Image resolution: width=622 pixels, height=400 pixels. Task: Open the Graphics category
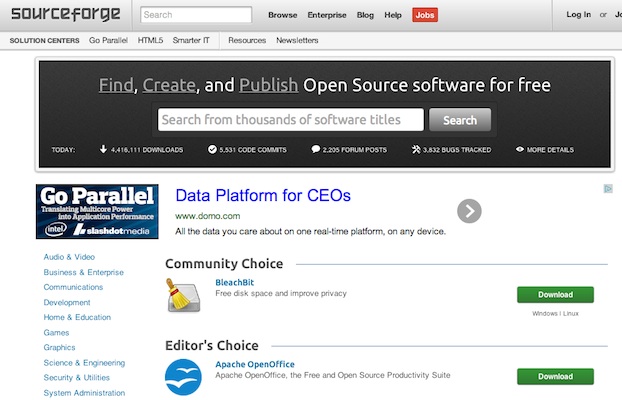coord(60,348)
